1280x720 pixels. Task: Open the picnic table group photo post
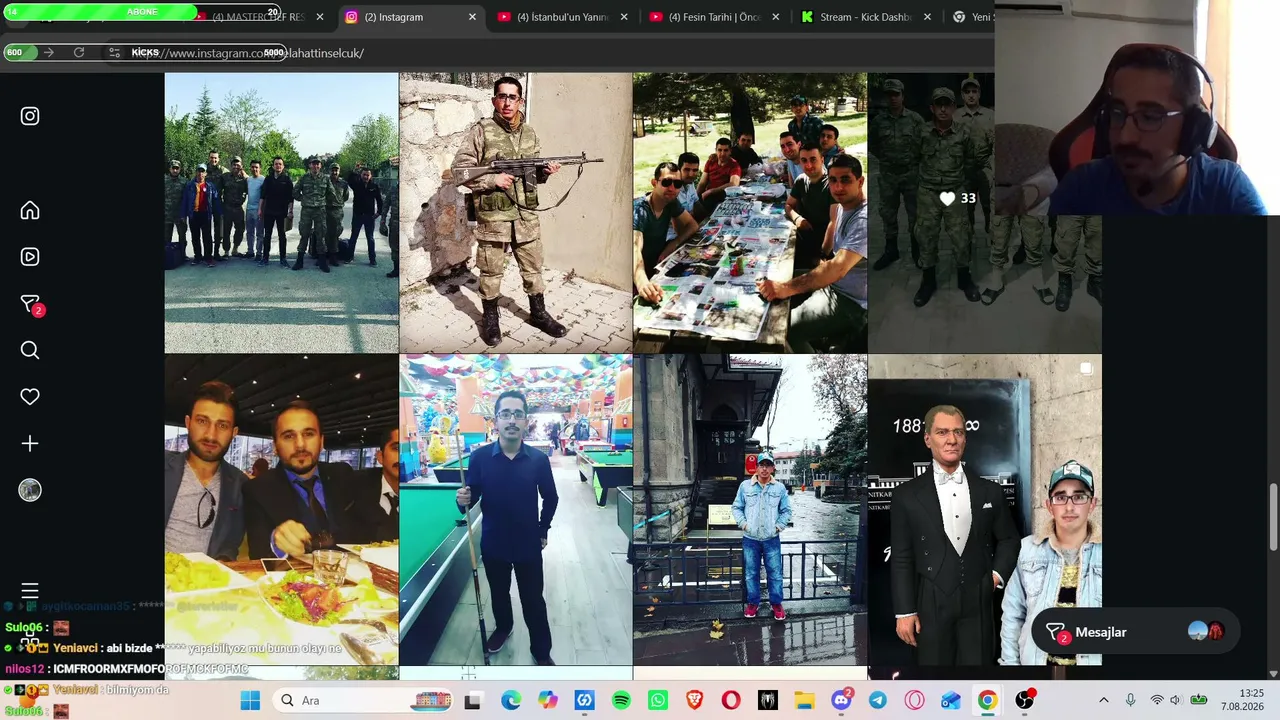pos(750,212)
